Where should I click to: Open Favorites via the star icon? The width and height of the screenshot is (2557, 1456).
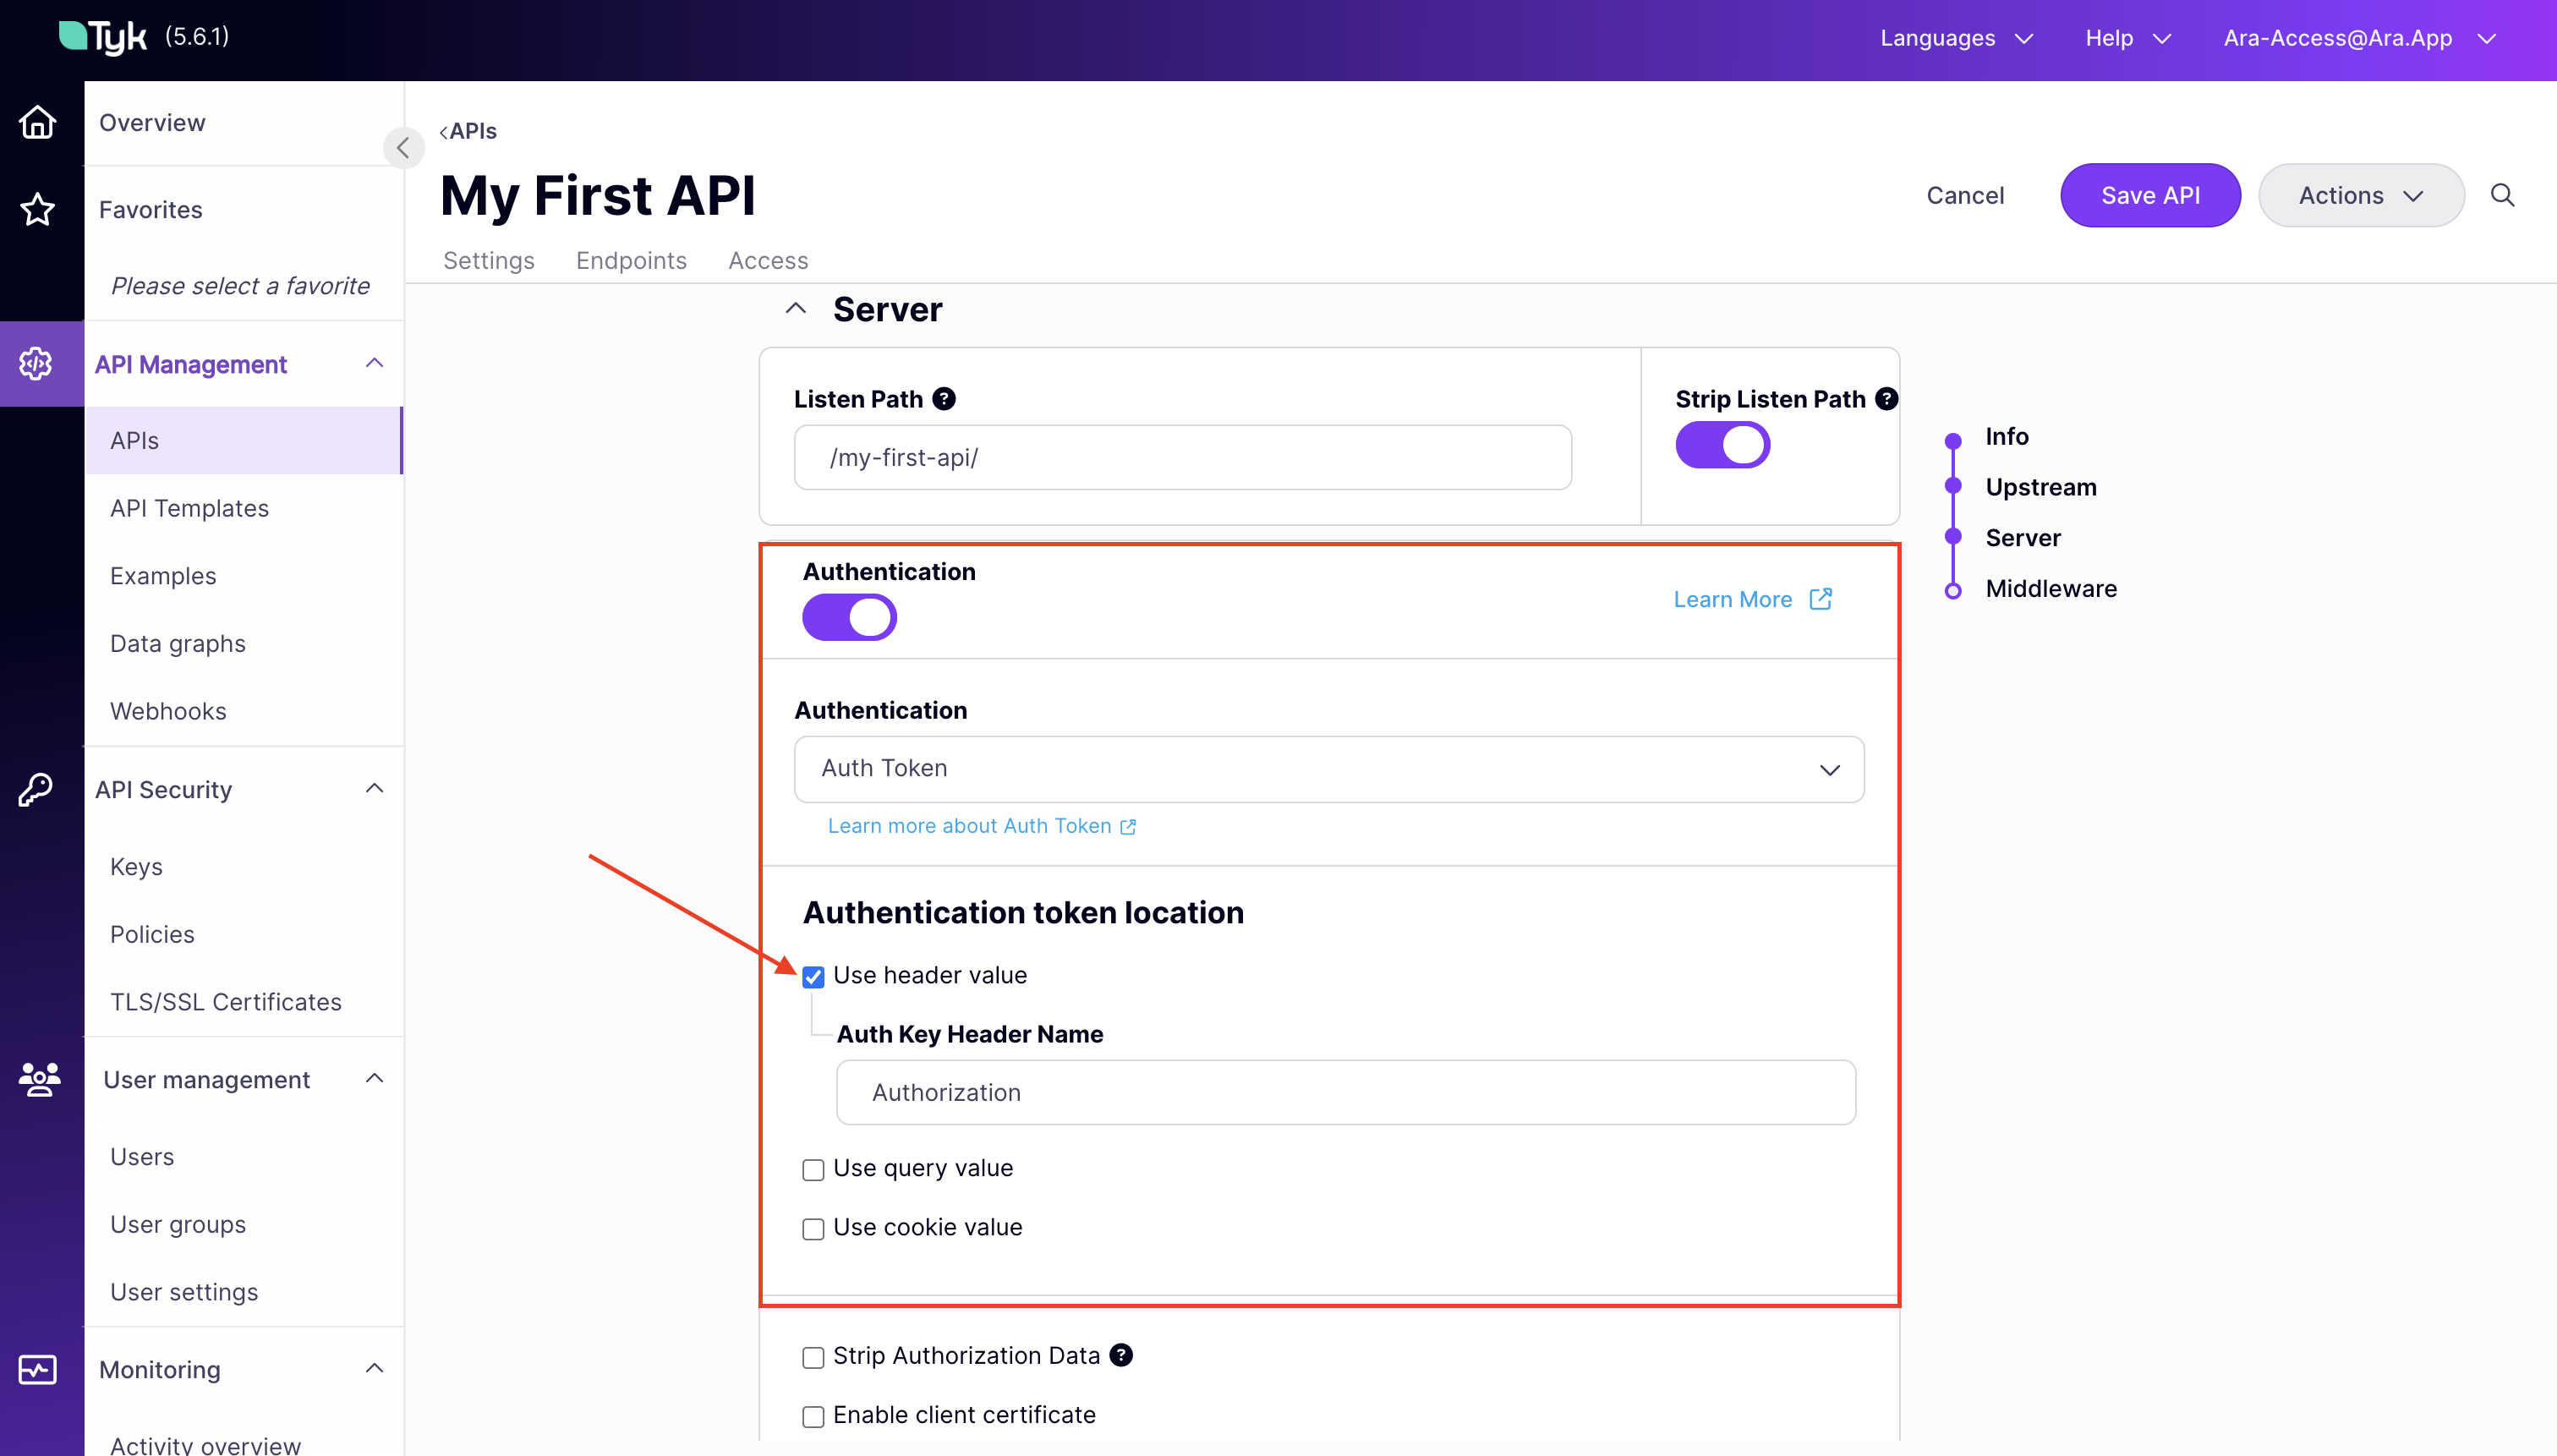tap(37, 209)
